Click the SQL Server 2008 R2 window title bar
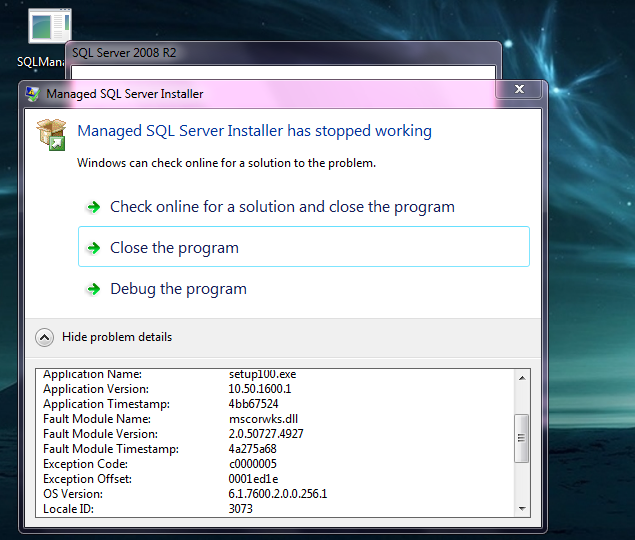The image size is (635, 540). click(283, 53)
